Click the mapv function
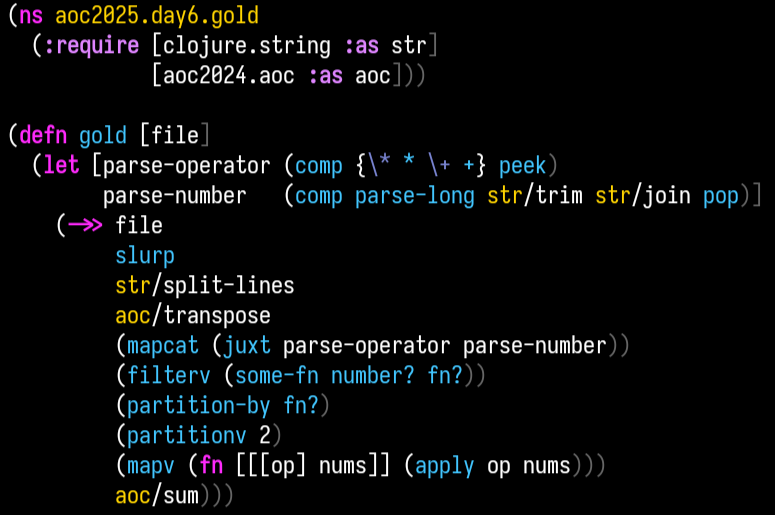 tap(151, 466)
